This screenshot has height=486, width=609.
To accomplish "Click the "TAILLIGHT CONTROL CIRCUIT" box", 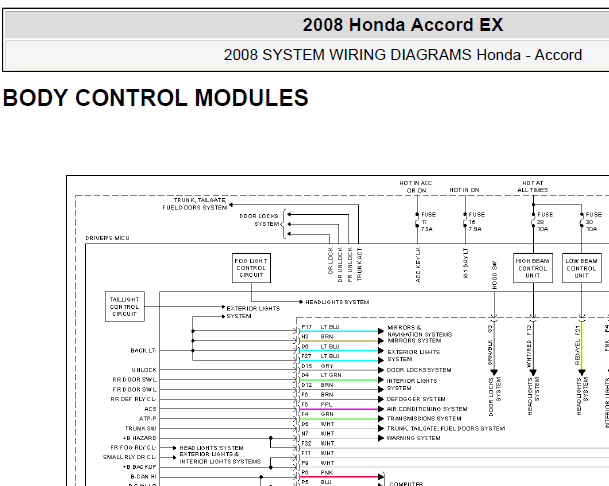I will coord(125,307).
